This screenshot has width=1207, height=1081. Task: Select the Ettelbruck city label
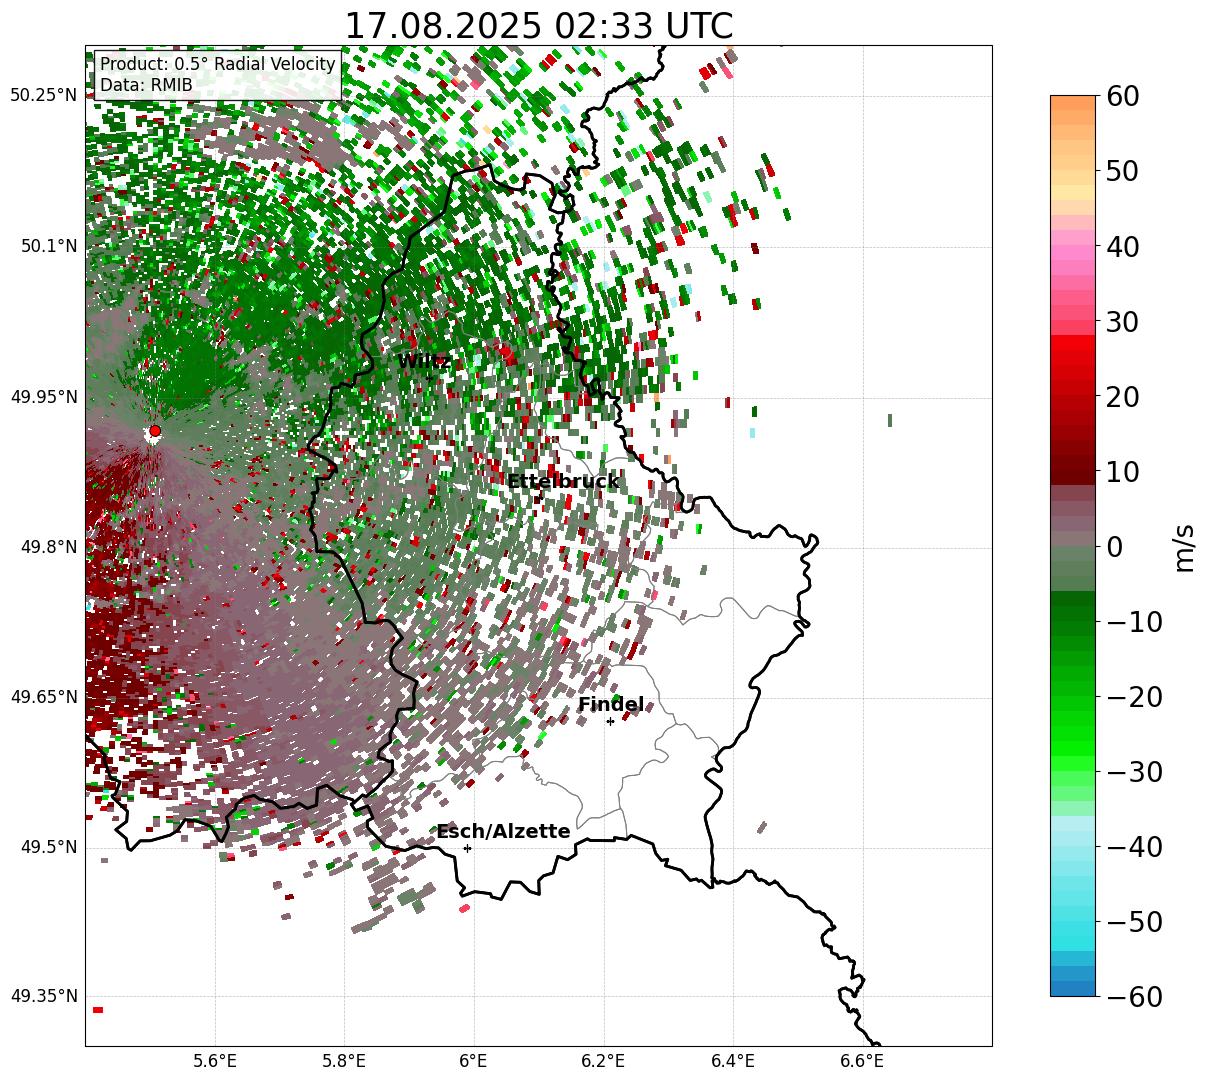[x=563, y=482]
